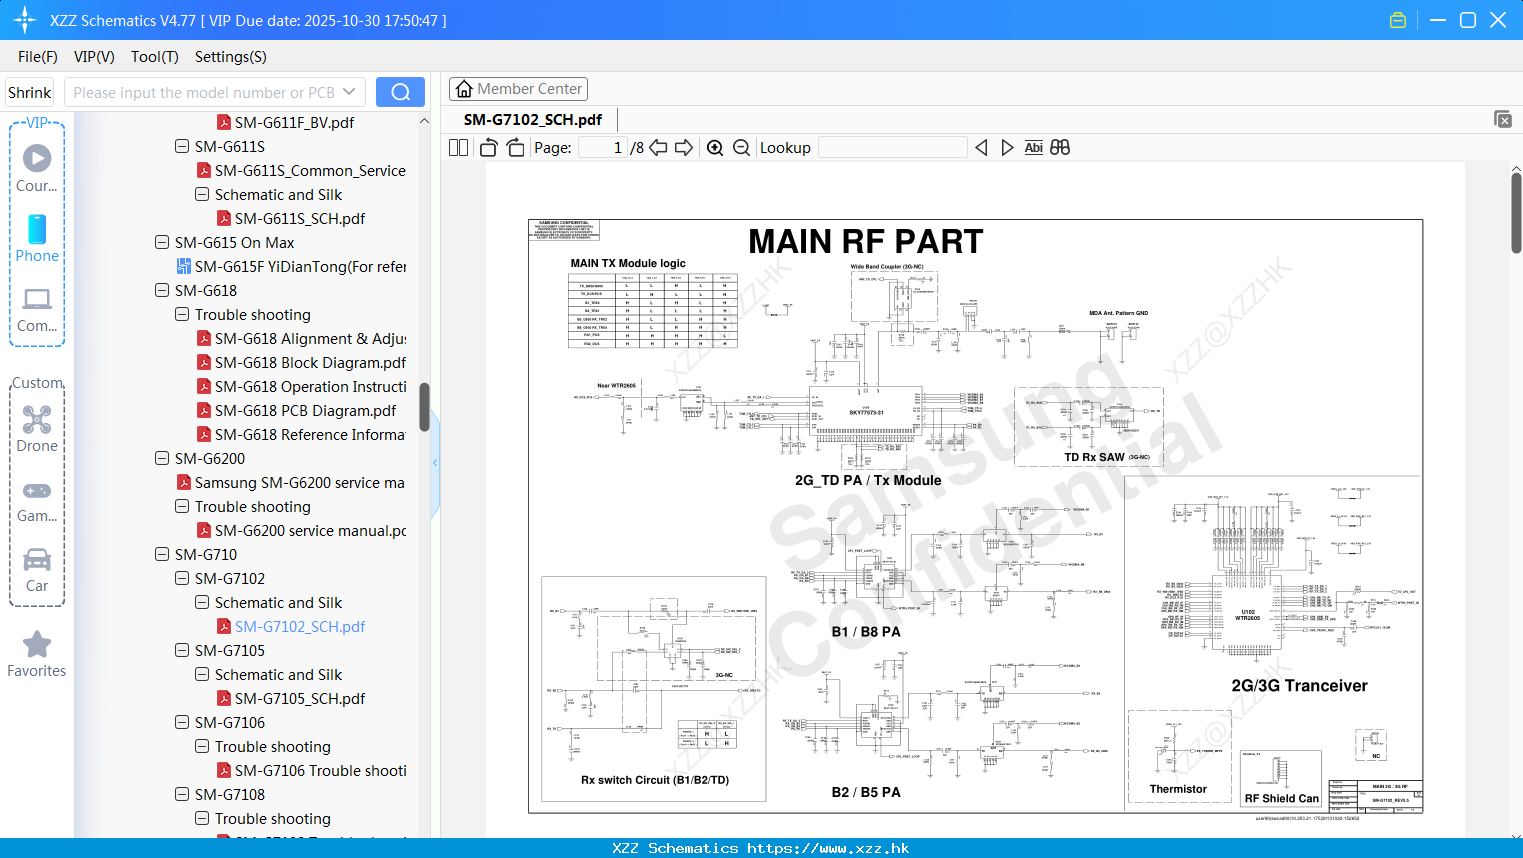Open Samsung SM-G6200 service manual
The height and width of the screenshot is (858, 1523).
(x=291, y=482)
